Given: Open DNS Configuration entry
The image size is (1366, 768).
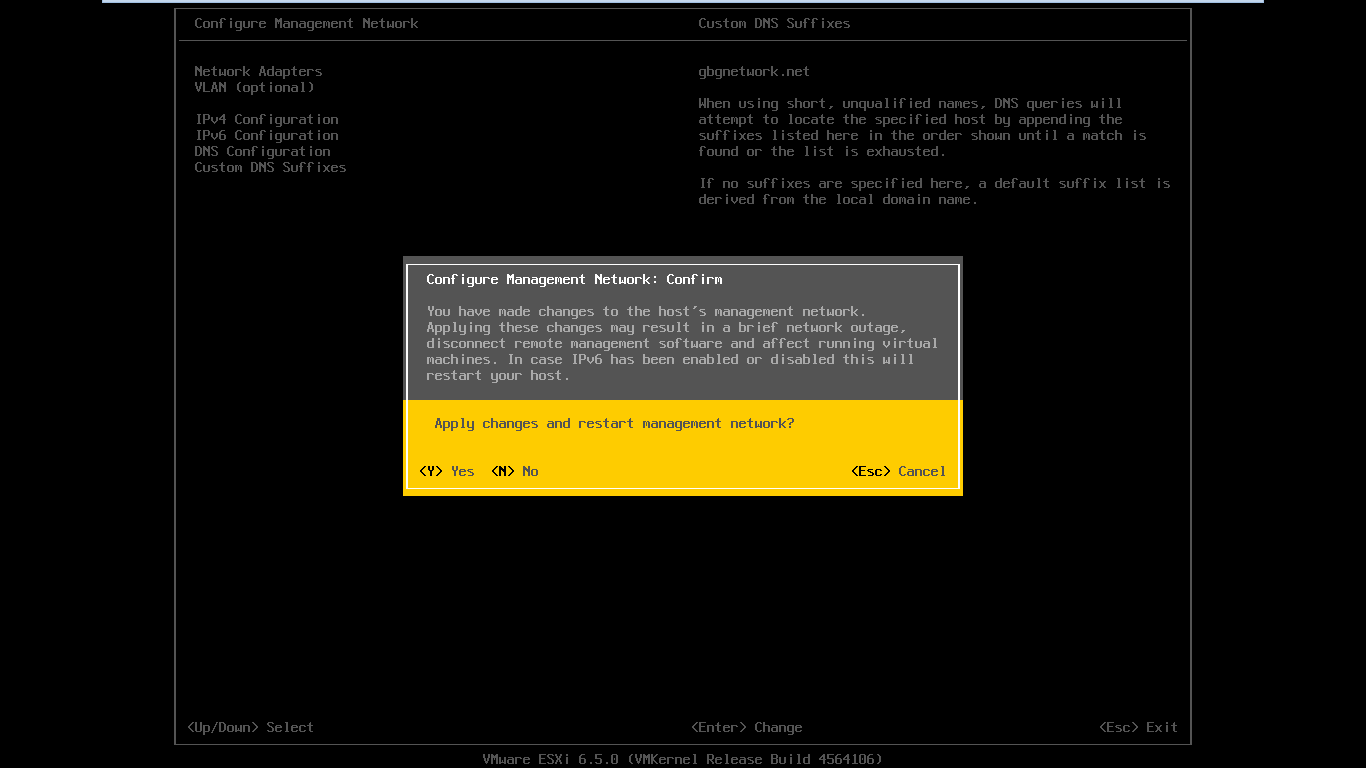Looking at the screenshot, I should 262,151.
